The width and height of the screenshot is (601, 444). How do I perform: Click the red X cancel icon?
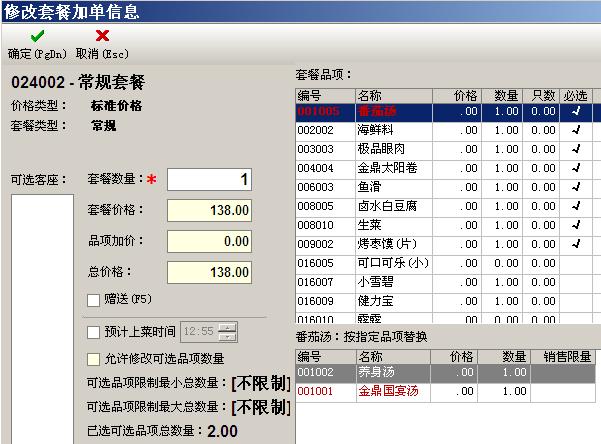[101, 36]
